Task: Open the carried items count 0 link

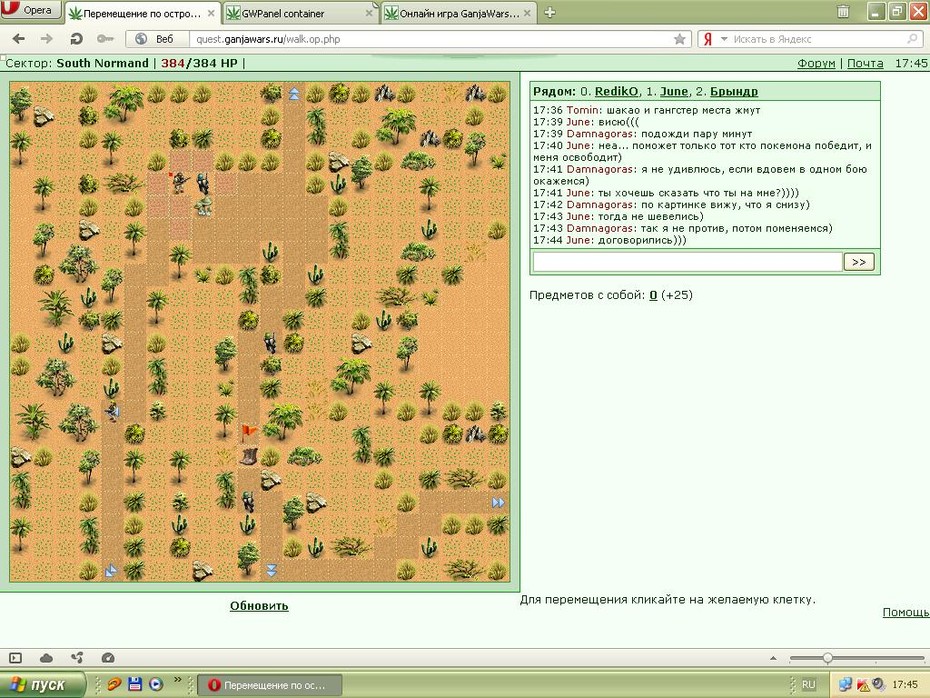Action: tap(653, 295)
